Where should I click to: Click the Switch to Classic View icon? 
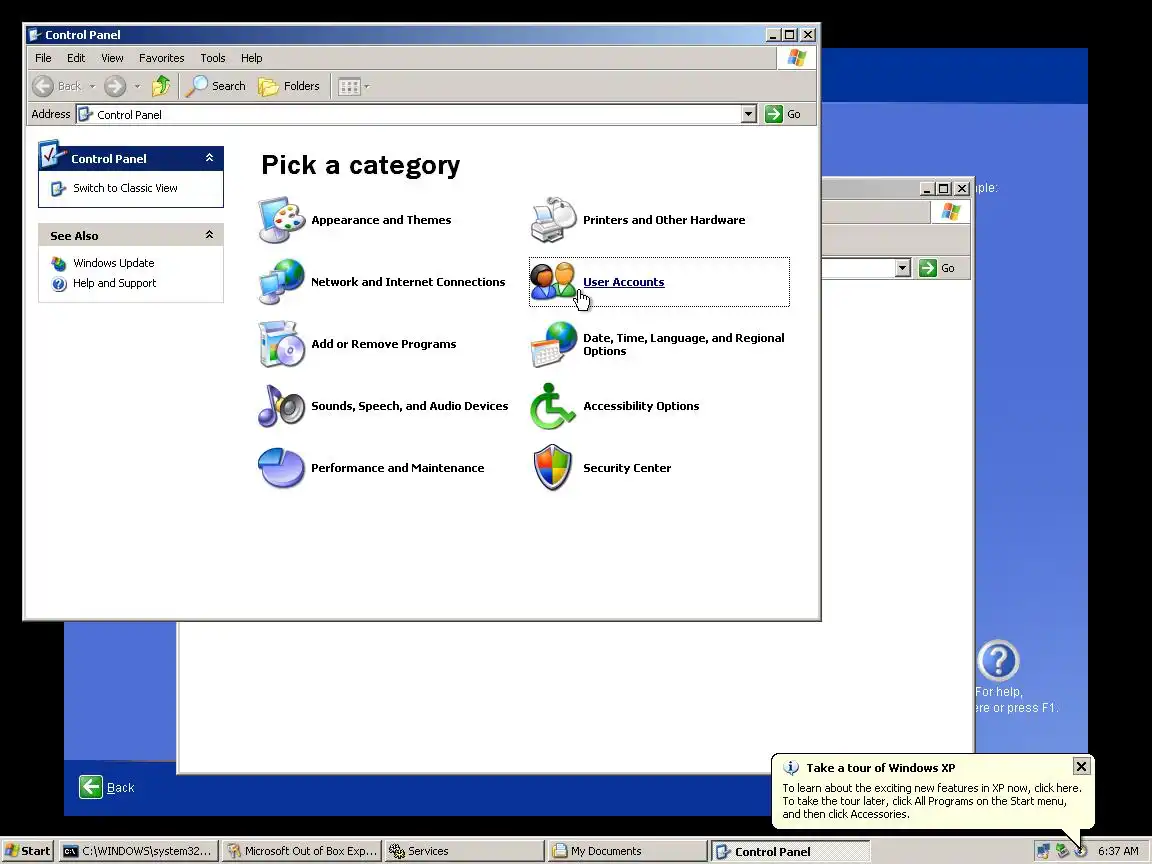pyautogui.click(x=59, y=189)
